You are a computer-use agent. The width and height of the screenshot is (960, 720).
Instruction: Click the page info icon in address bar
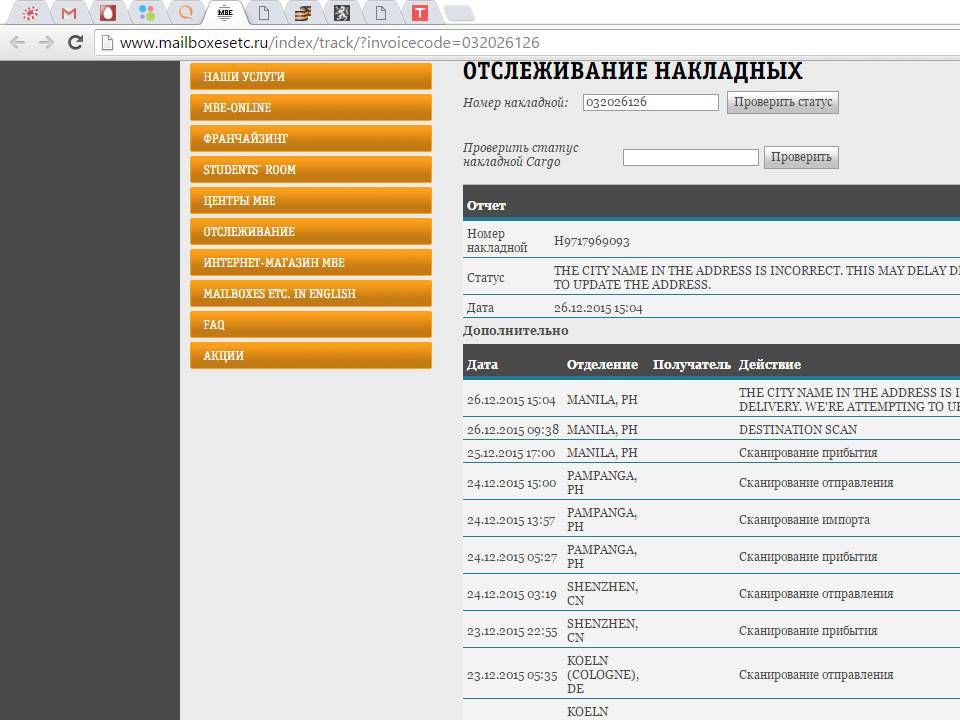pos(107,42)
